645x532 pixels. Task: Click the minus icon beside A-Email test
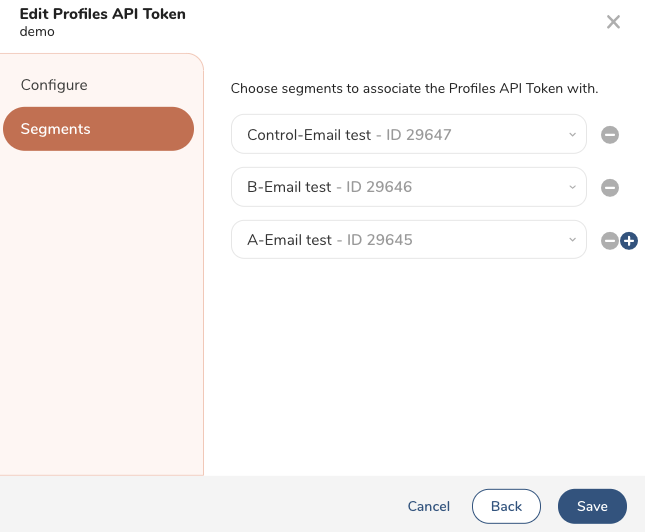pos(609,241)
